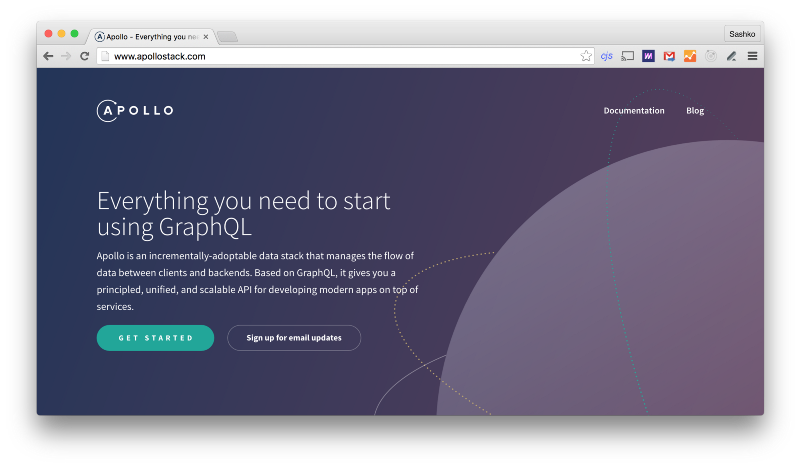Open the Sashko profile button

(742, 34)
